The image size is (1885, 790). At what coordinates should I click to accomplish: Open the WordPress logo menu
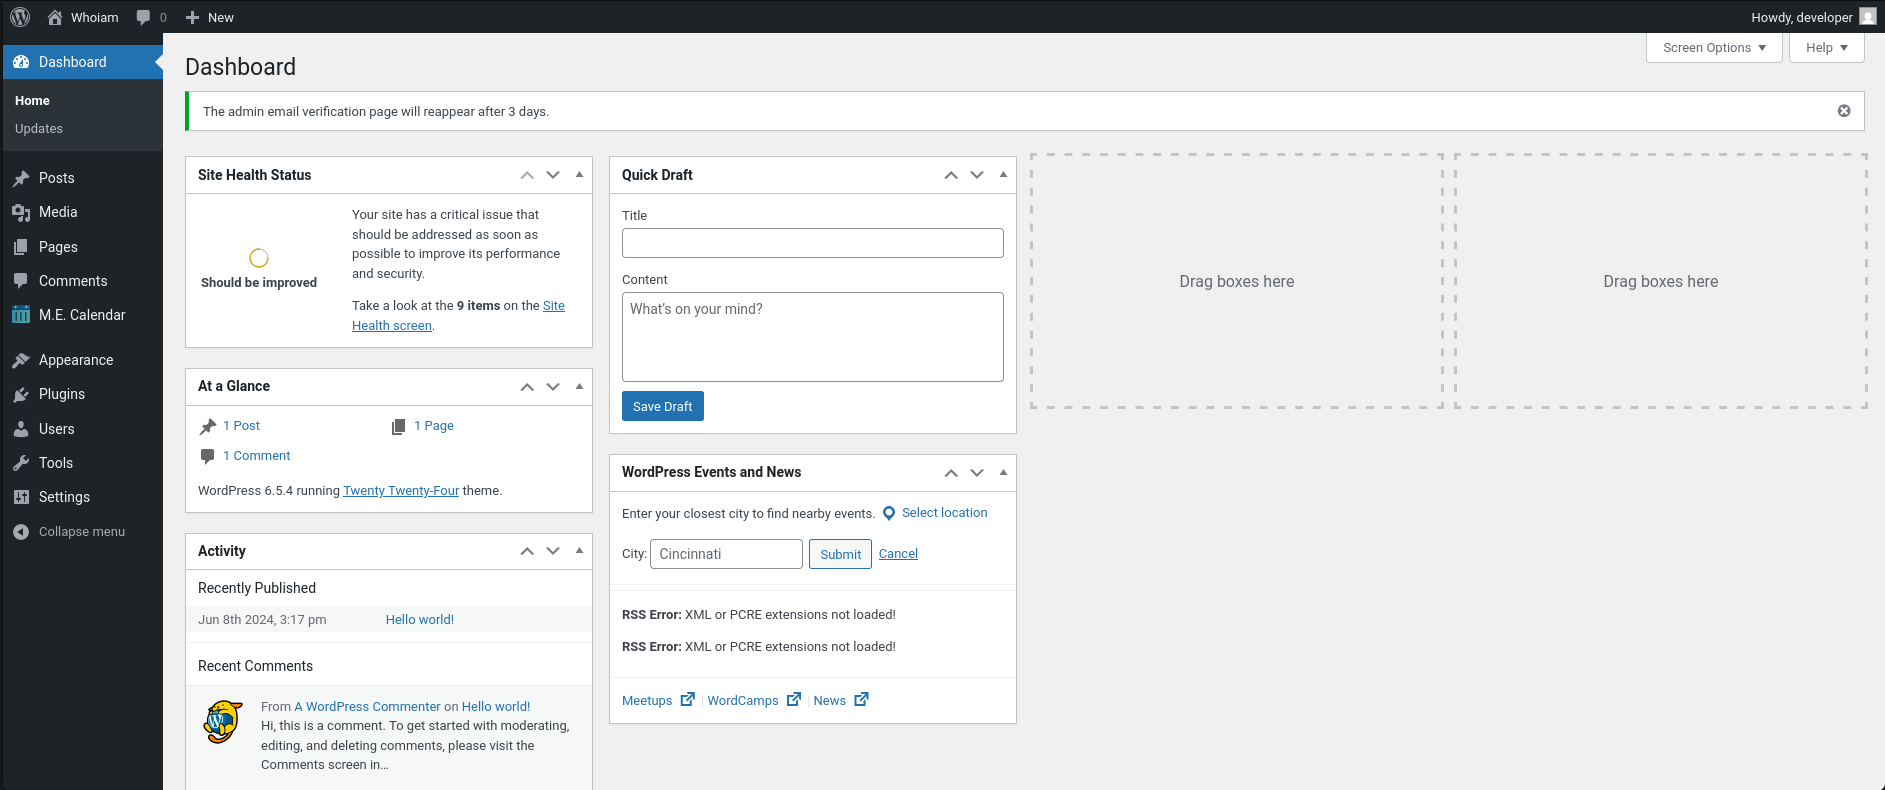pos(20,17)
